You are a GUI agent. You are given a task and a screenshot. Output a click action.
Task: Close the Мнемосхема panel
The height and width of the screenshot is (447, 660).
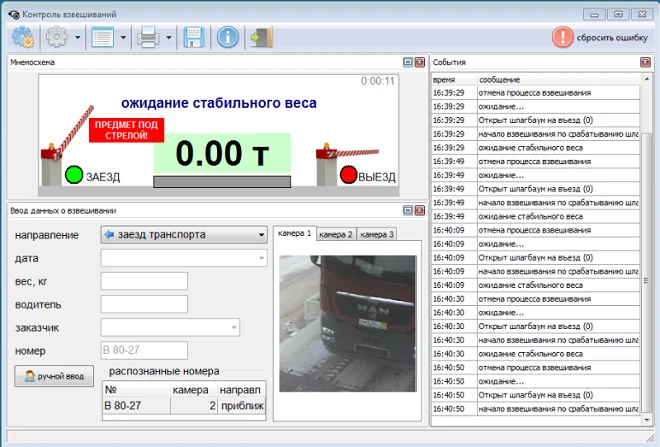click(x=420, y=62)
